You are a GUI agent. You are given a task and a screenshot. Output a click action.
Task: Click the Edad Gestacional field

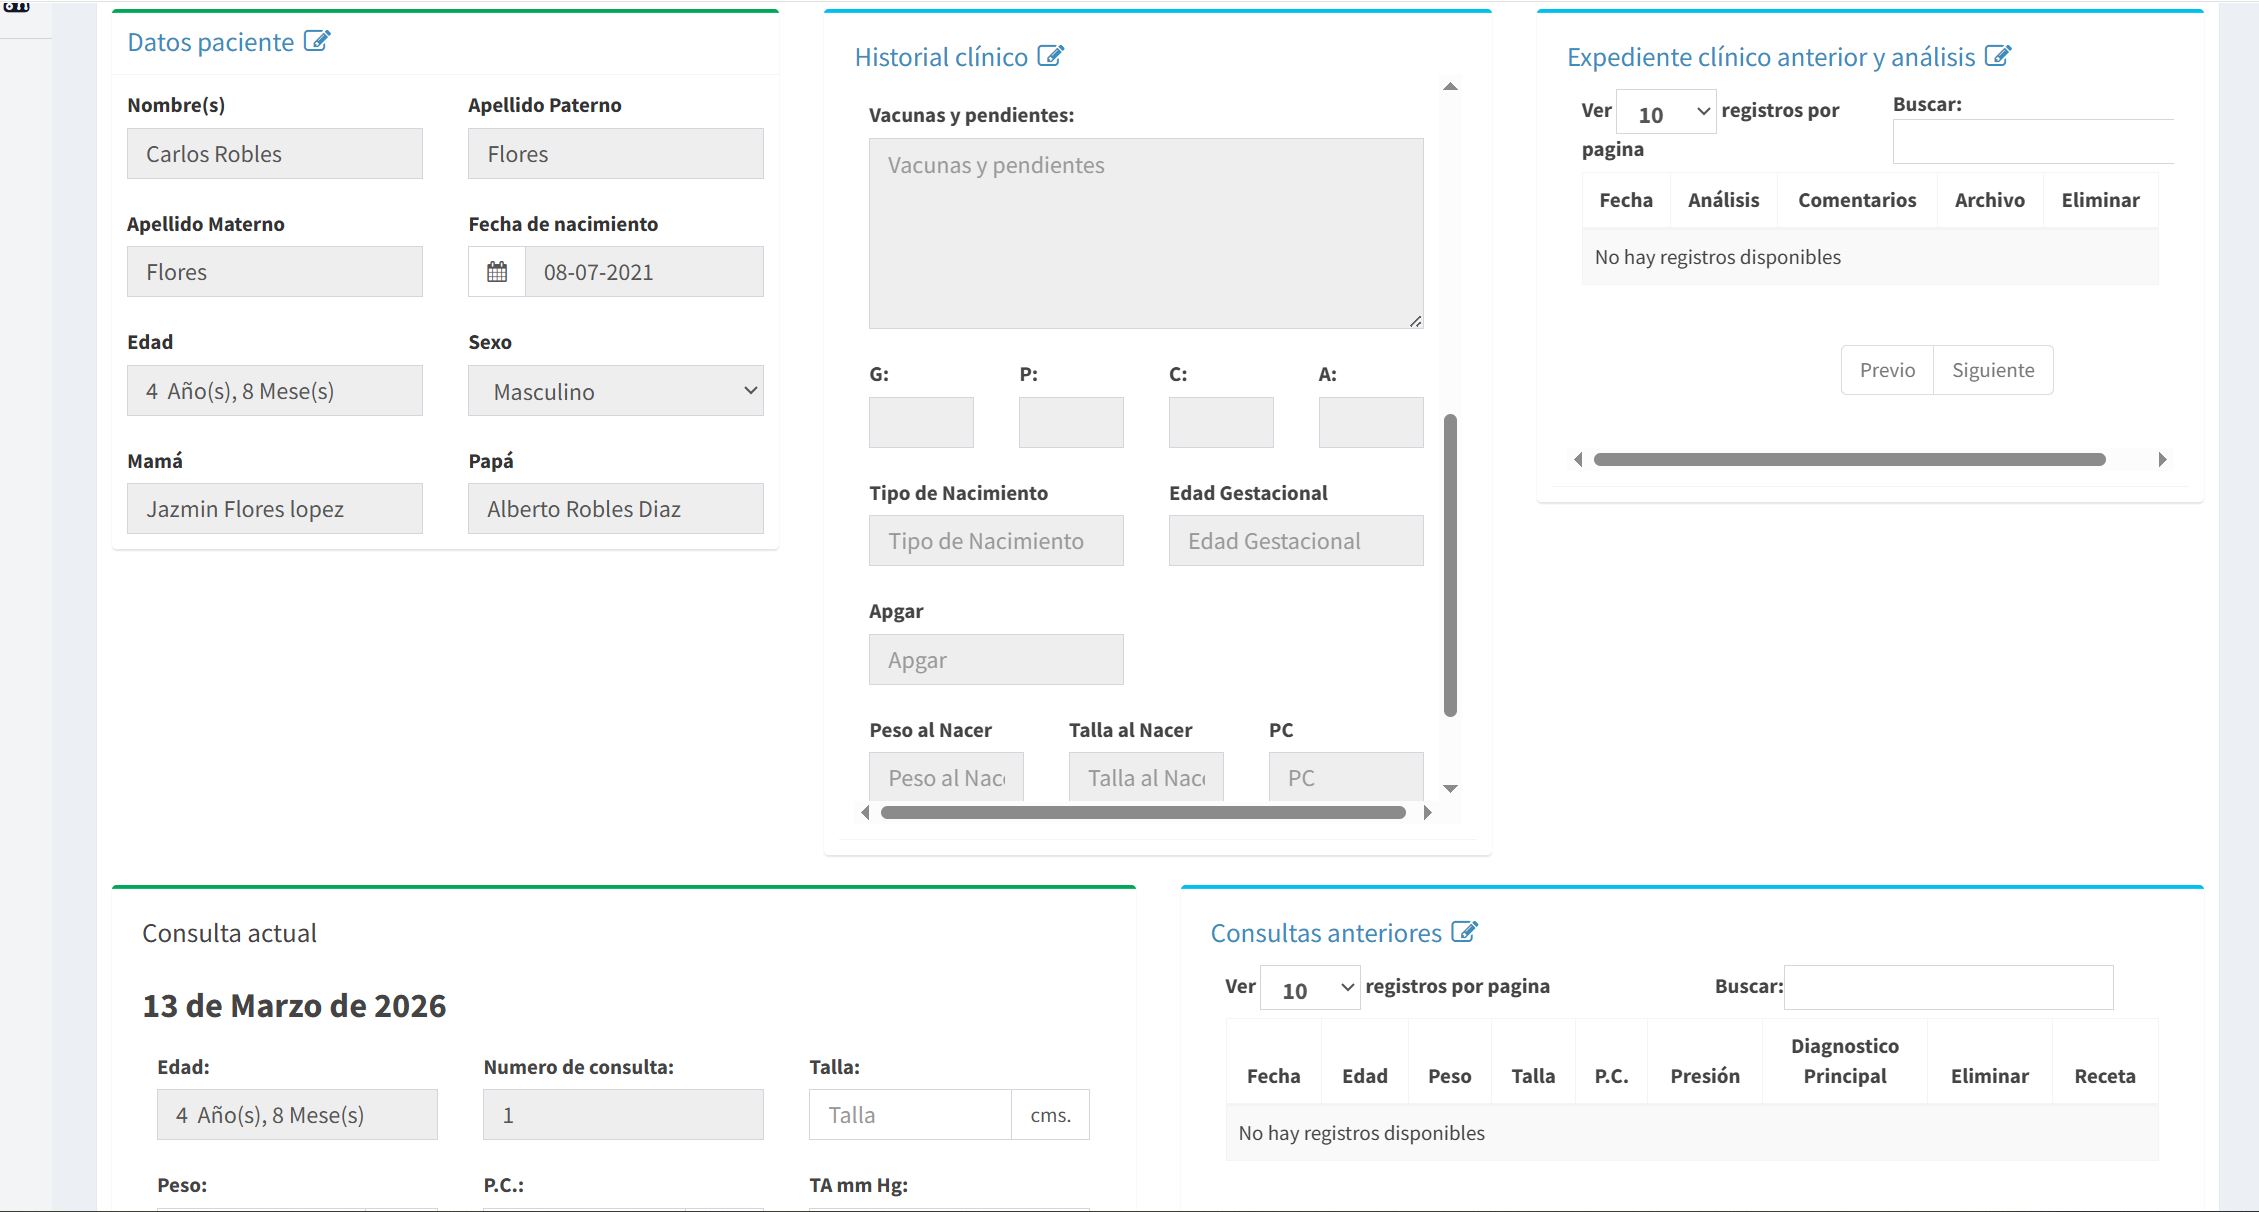click(1296, 540)
